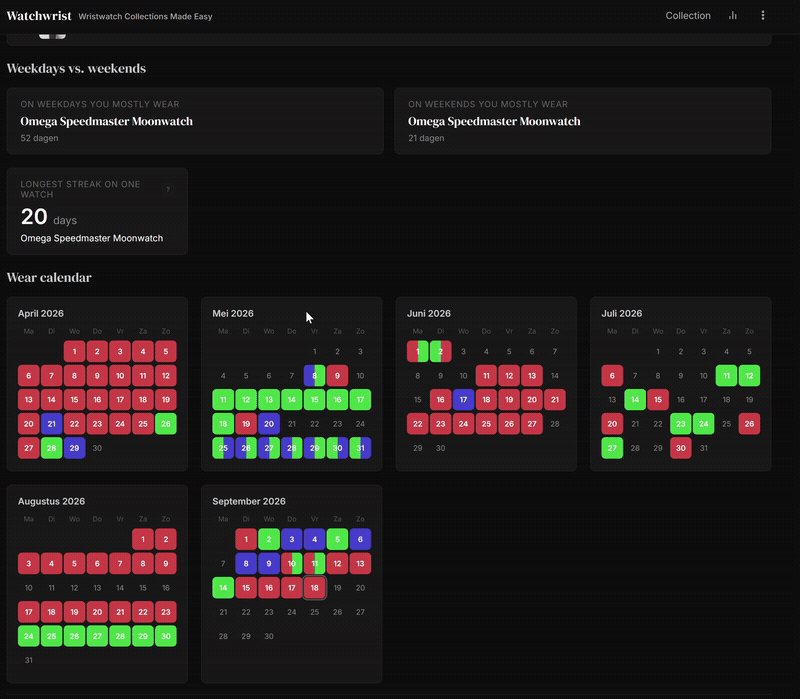Open the three-dot overflow menu
The image size is (800, 699).
763,15
